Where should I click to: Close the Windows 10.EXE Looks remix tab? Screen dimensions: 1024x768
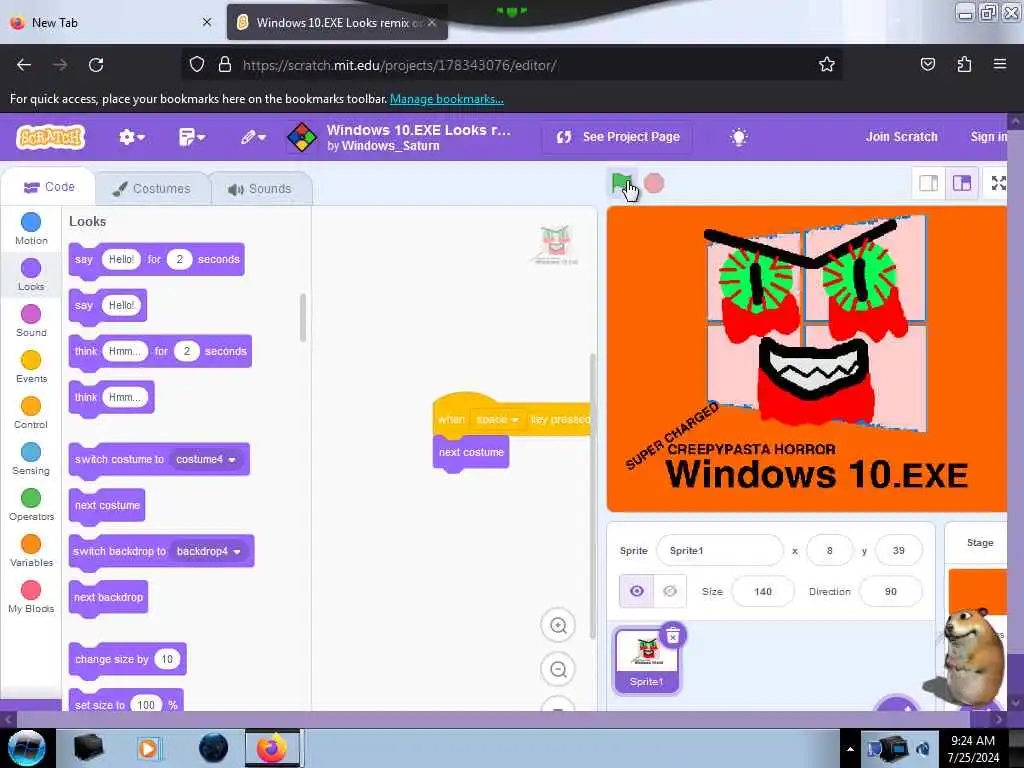[432, 22]
